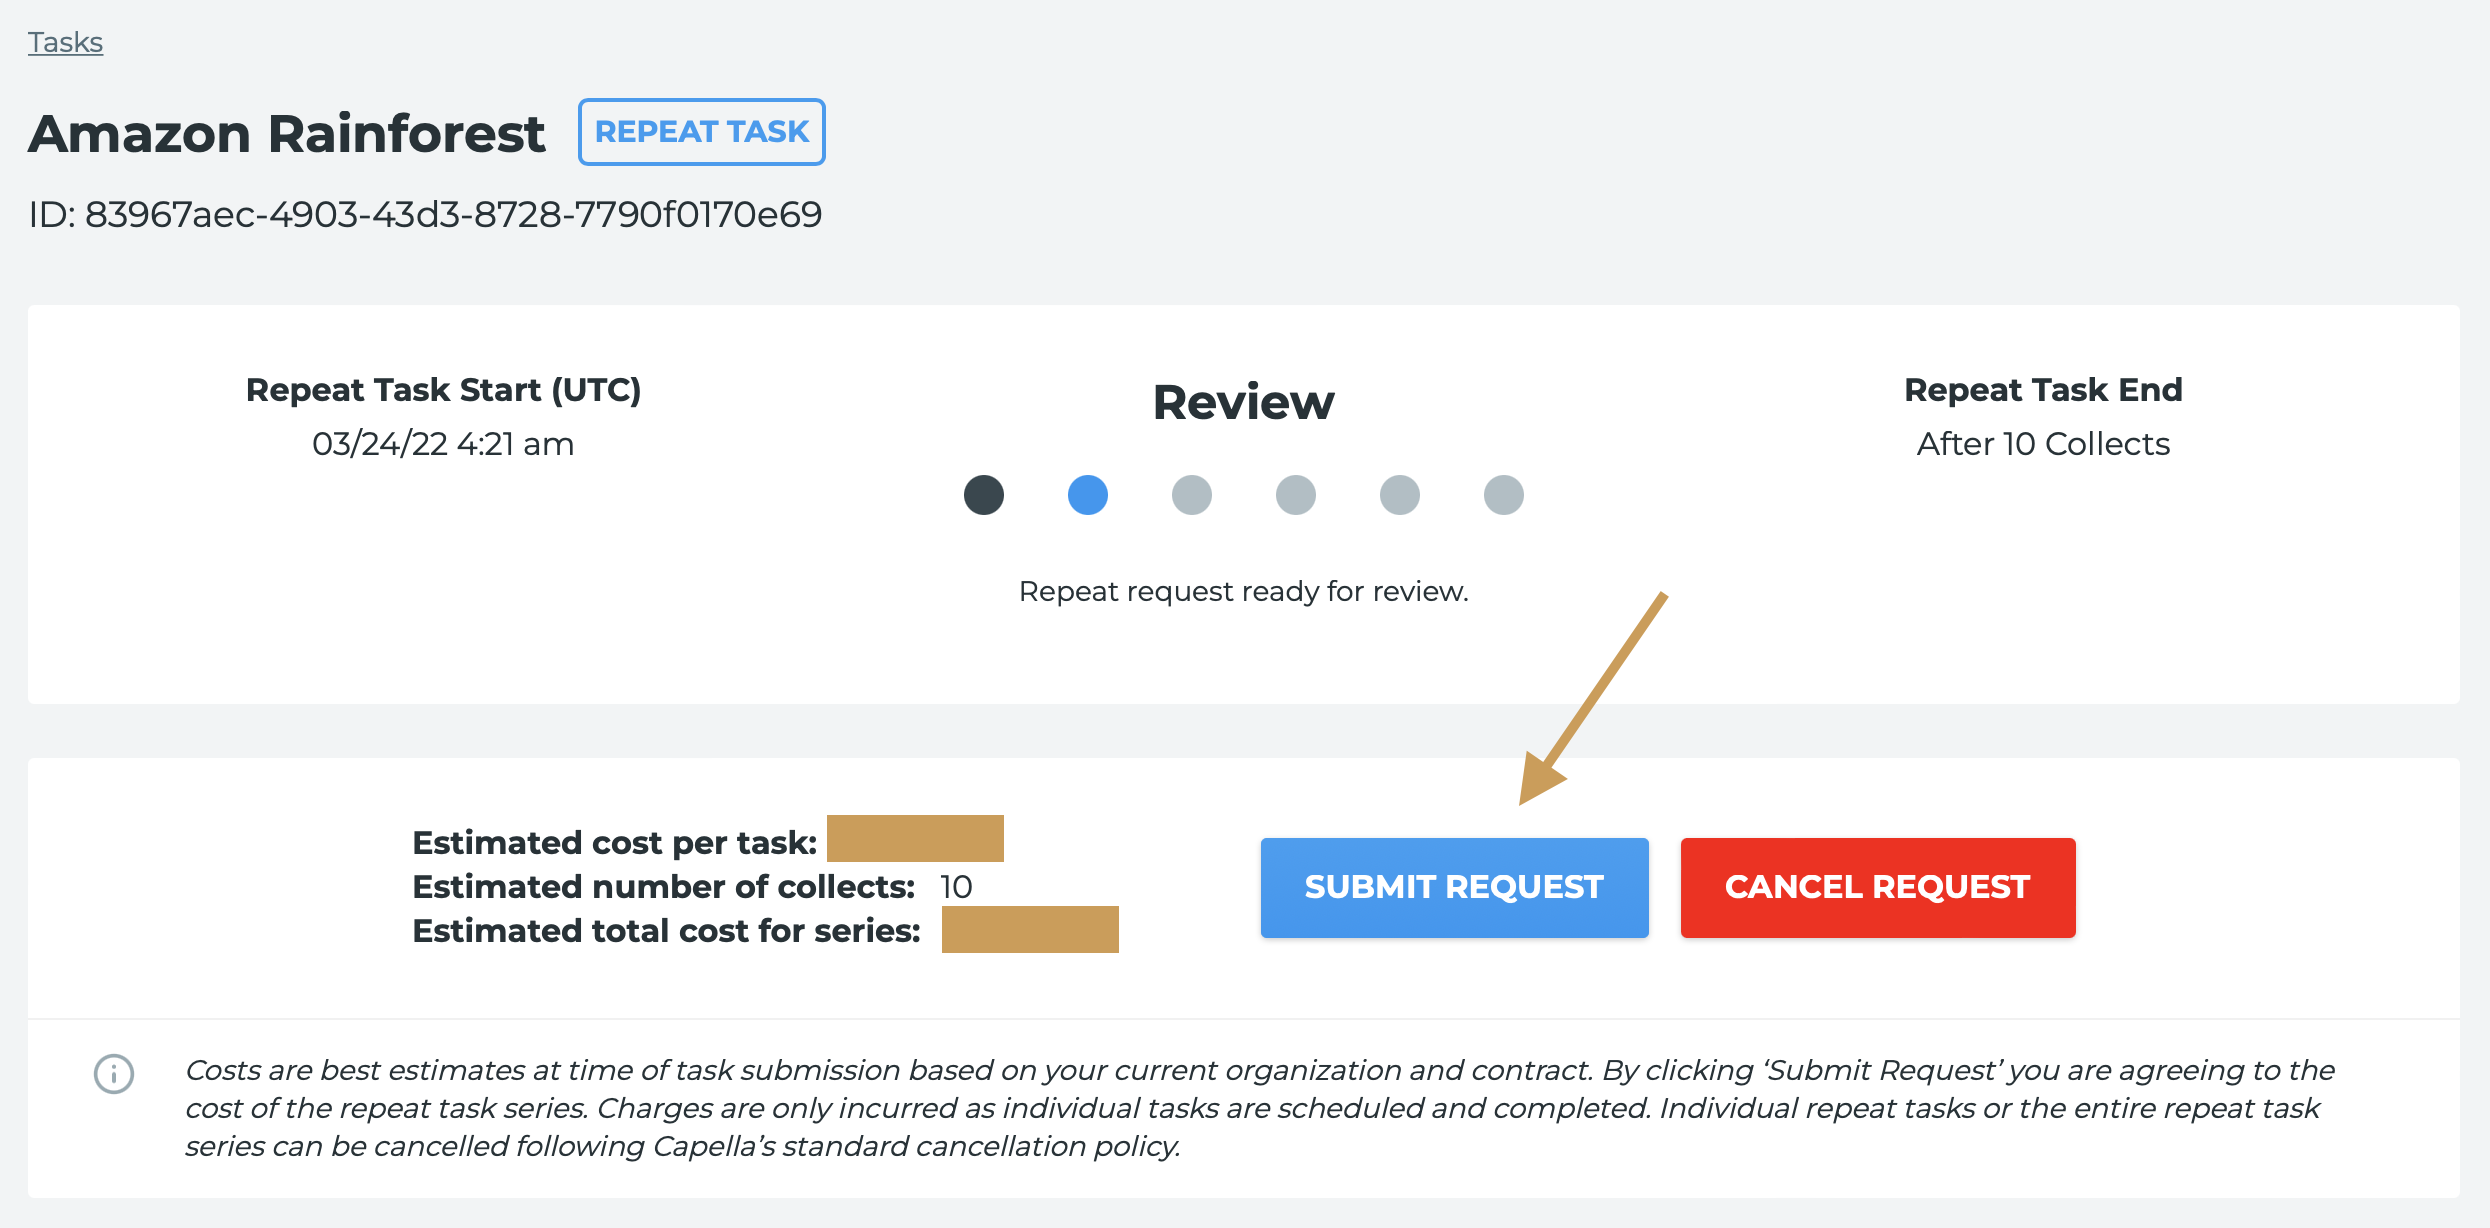Viewport: 2490px width, 1228px height.
Task: Click the red CANCEL REQUEST button
Action: (1878, 888)
